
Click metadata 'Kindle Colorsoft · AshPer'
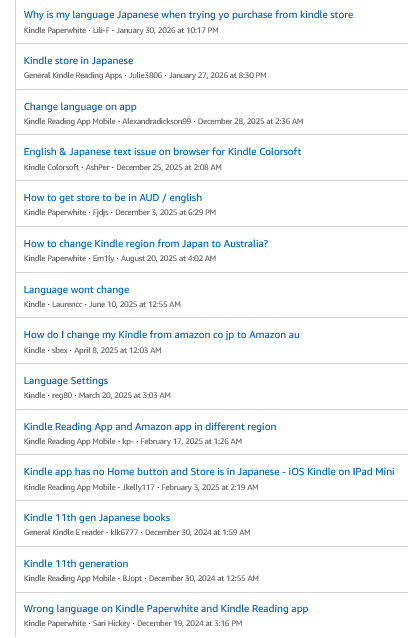(123, 167)
